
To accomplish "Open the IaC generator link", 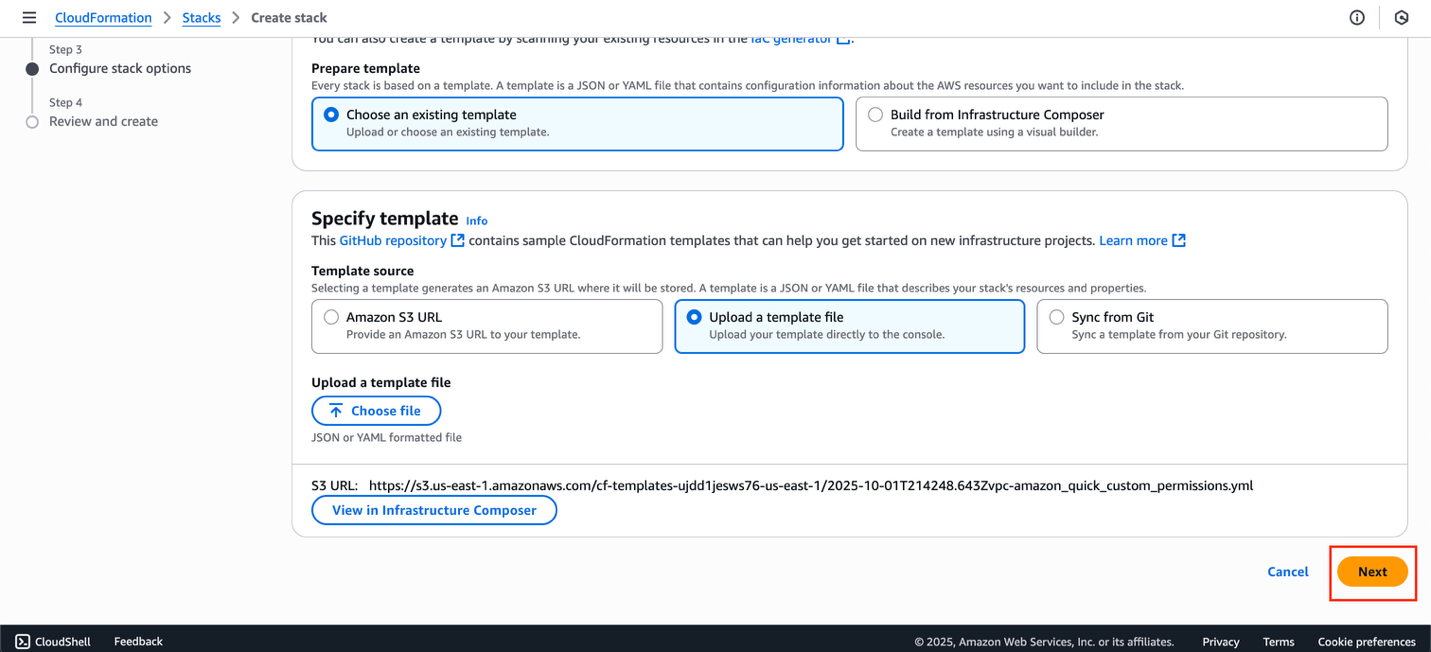I will coord(791,40).
